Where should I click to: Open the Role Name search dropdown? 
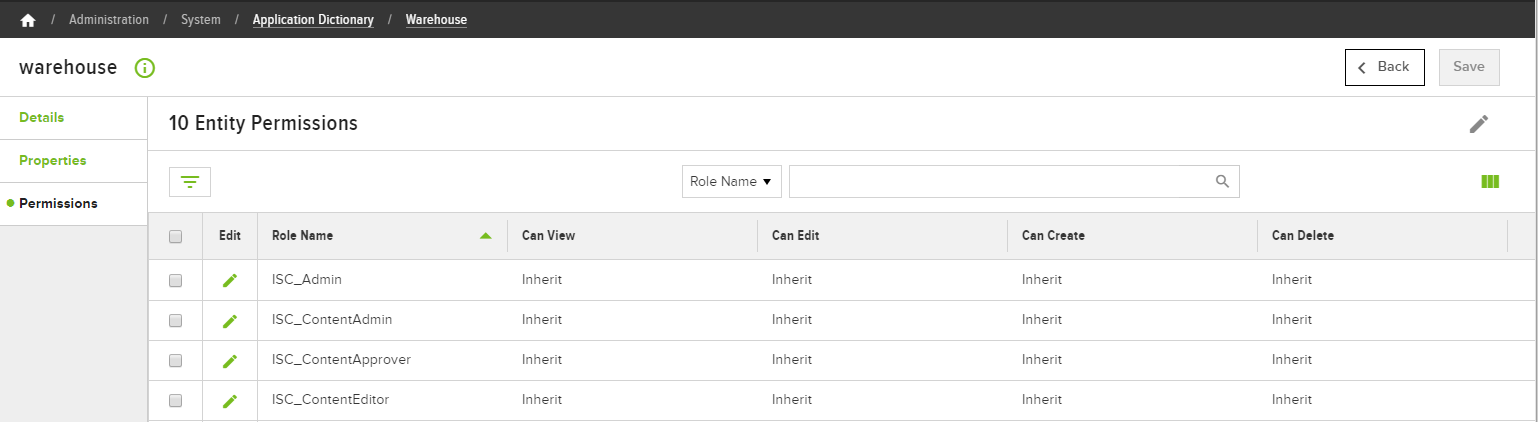[x=732, y=182]
